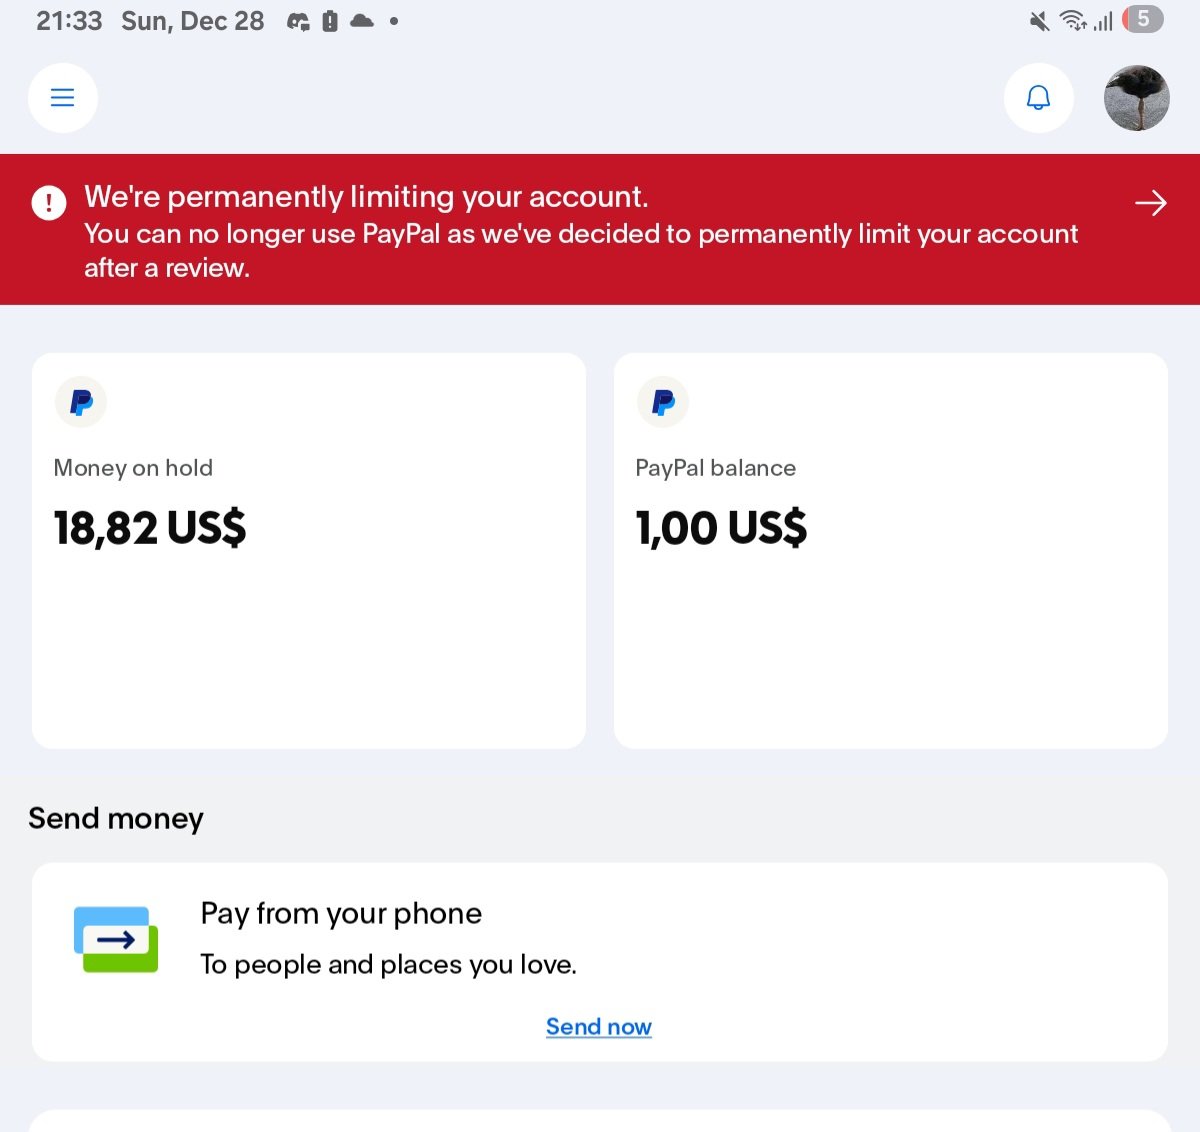The image size is (1200, 1132).
Task: Tap the muted sound status icon
Action: click(x=1040, y=20)
